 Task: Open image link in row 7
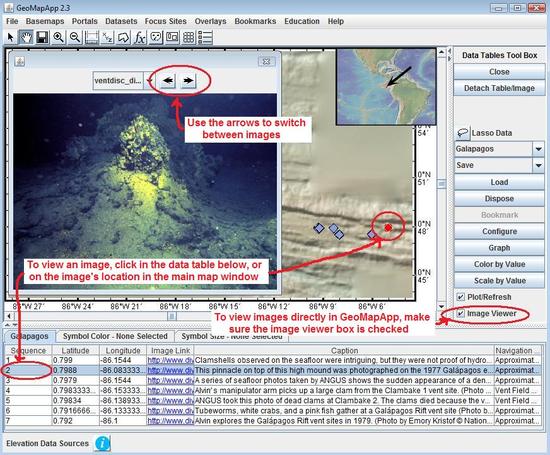[x=170, y=421]
